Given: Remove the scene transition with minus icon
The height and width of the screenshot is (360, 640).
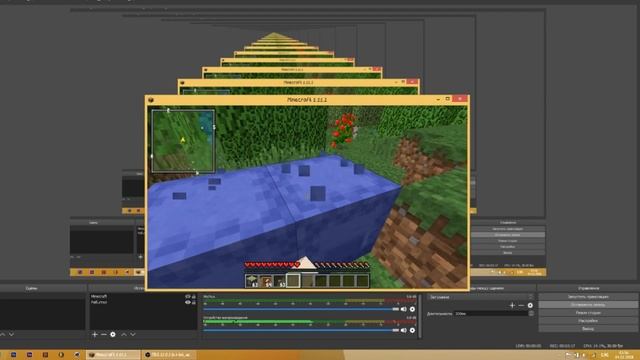Looking at the screenshot, I should [x=521, y=305].
